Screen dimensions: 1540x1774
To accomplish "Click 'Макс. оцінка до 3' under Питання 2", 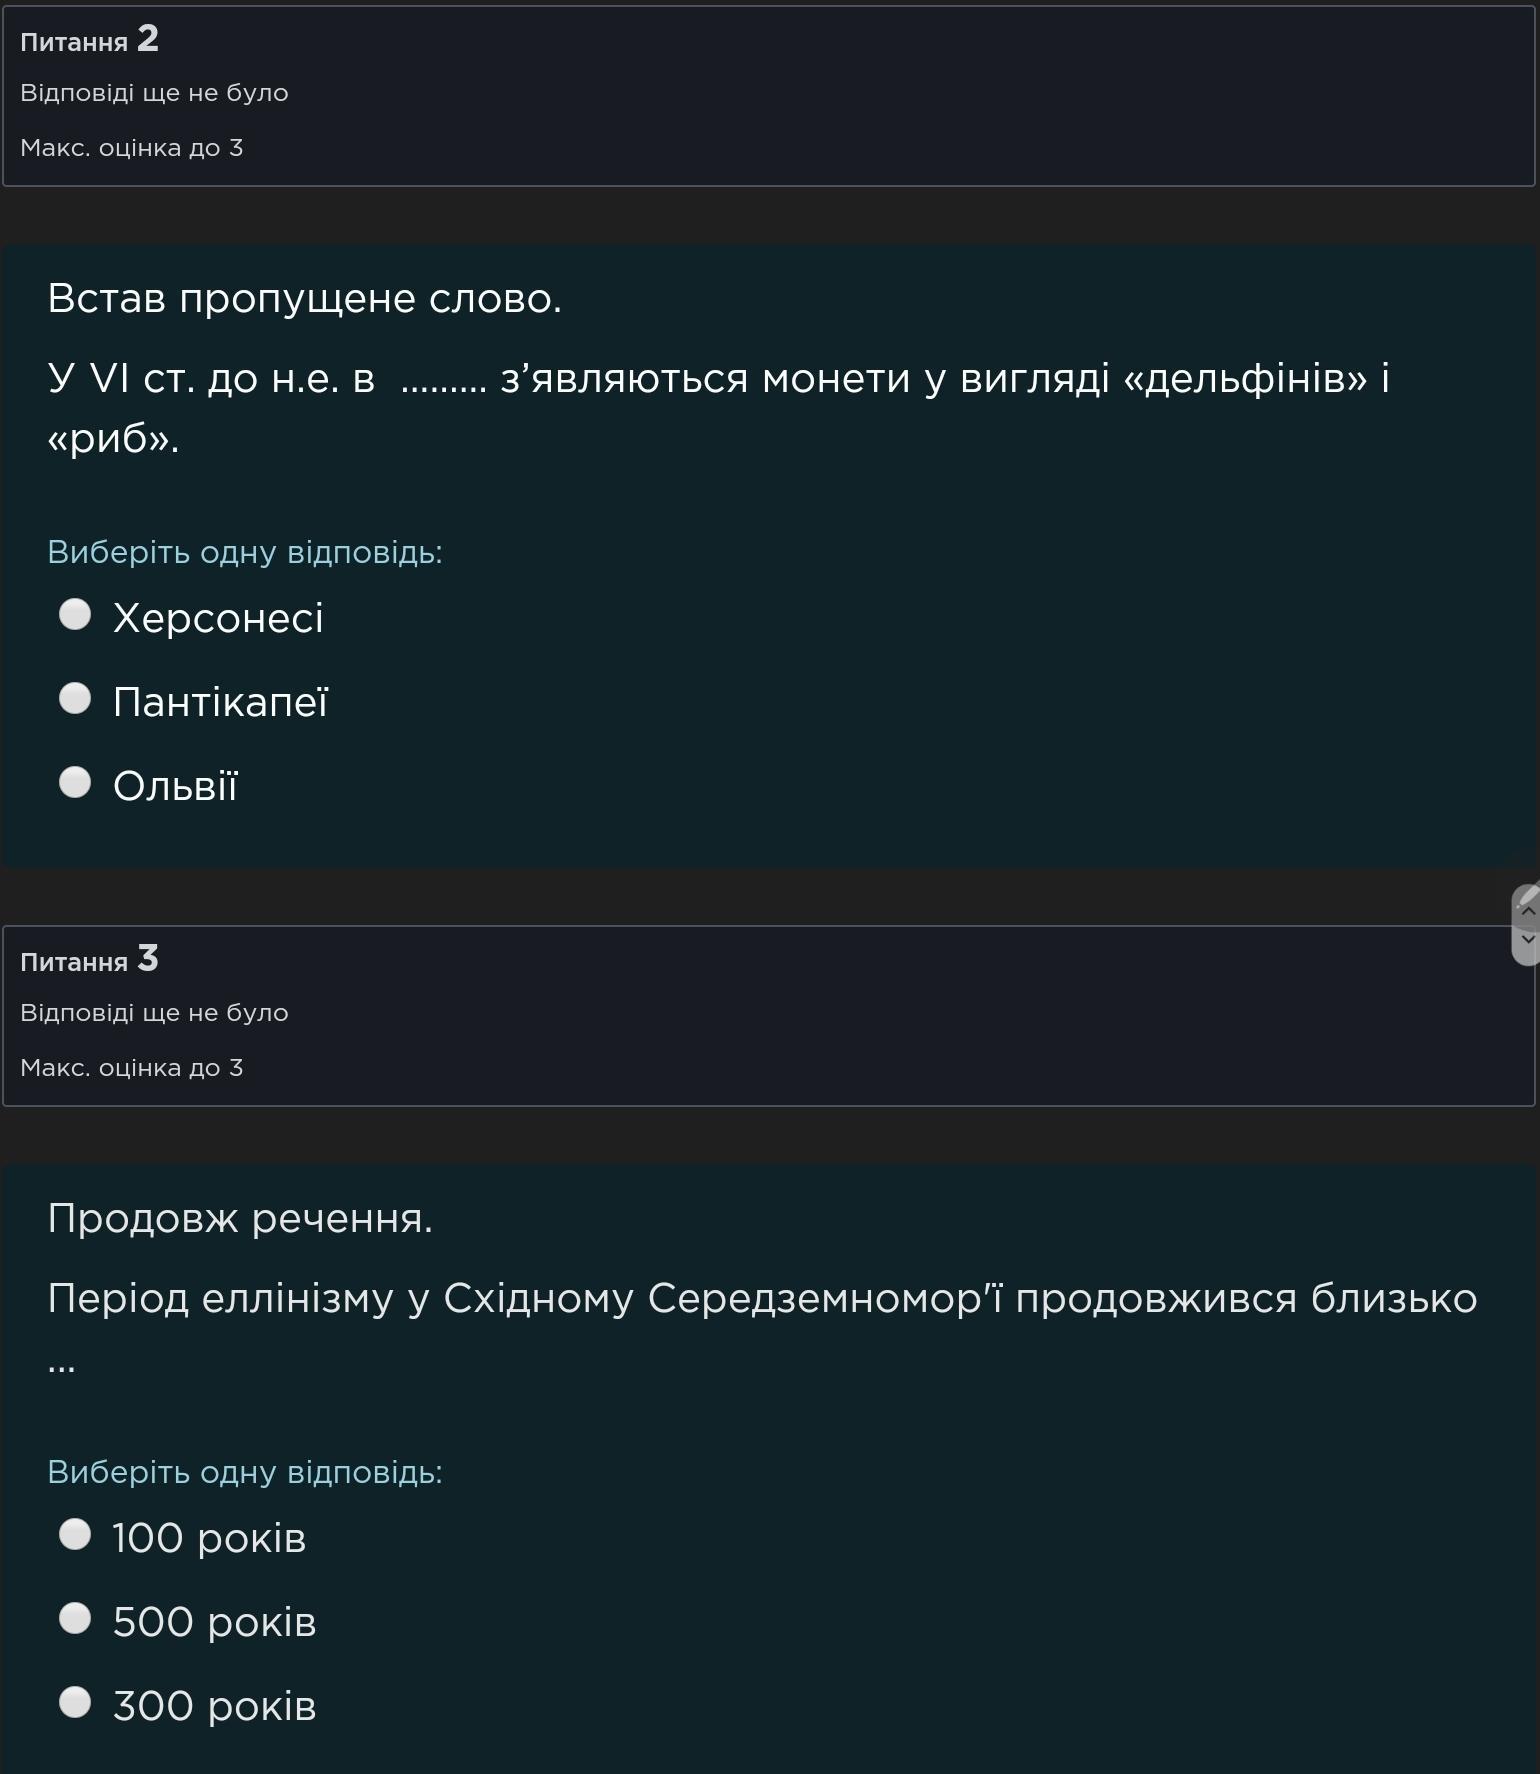I will tap(132, 148).
